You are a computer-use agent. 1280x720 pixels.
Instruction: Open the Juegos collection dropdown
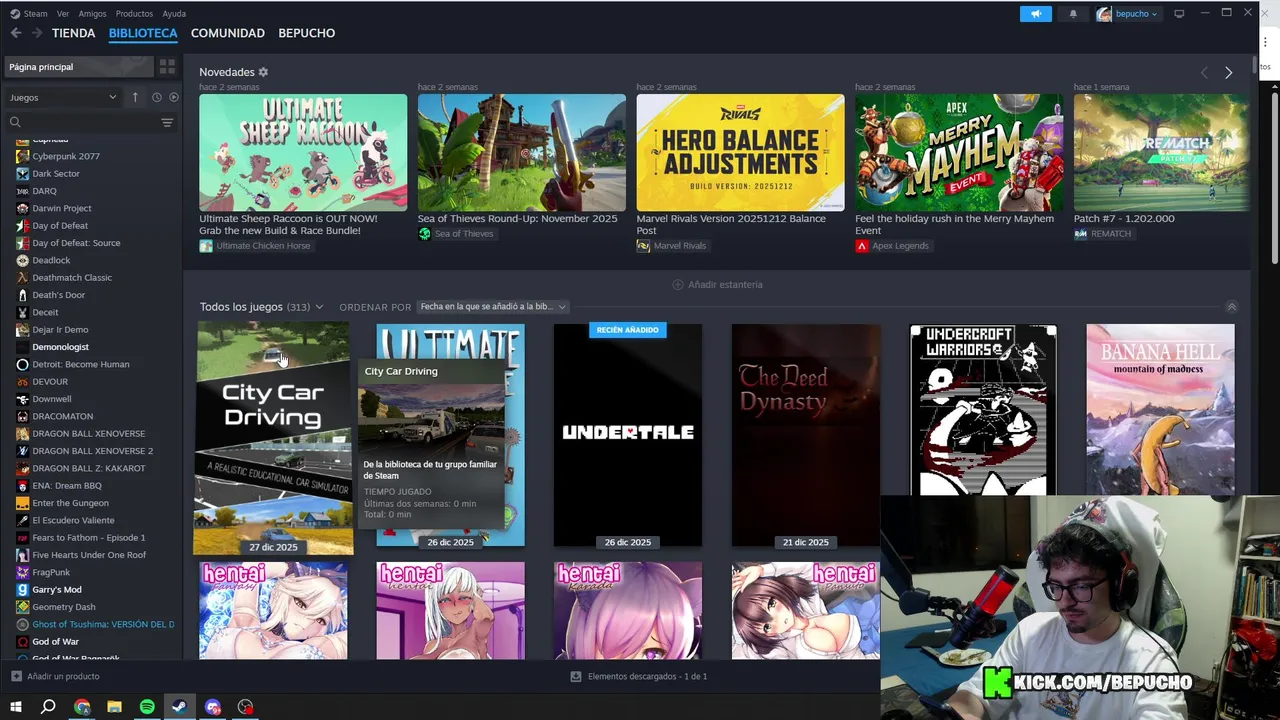pyautogui.click(x=63, y=97)
